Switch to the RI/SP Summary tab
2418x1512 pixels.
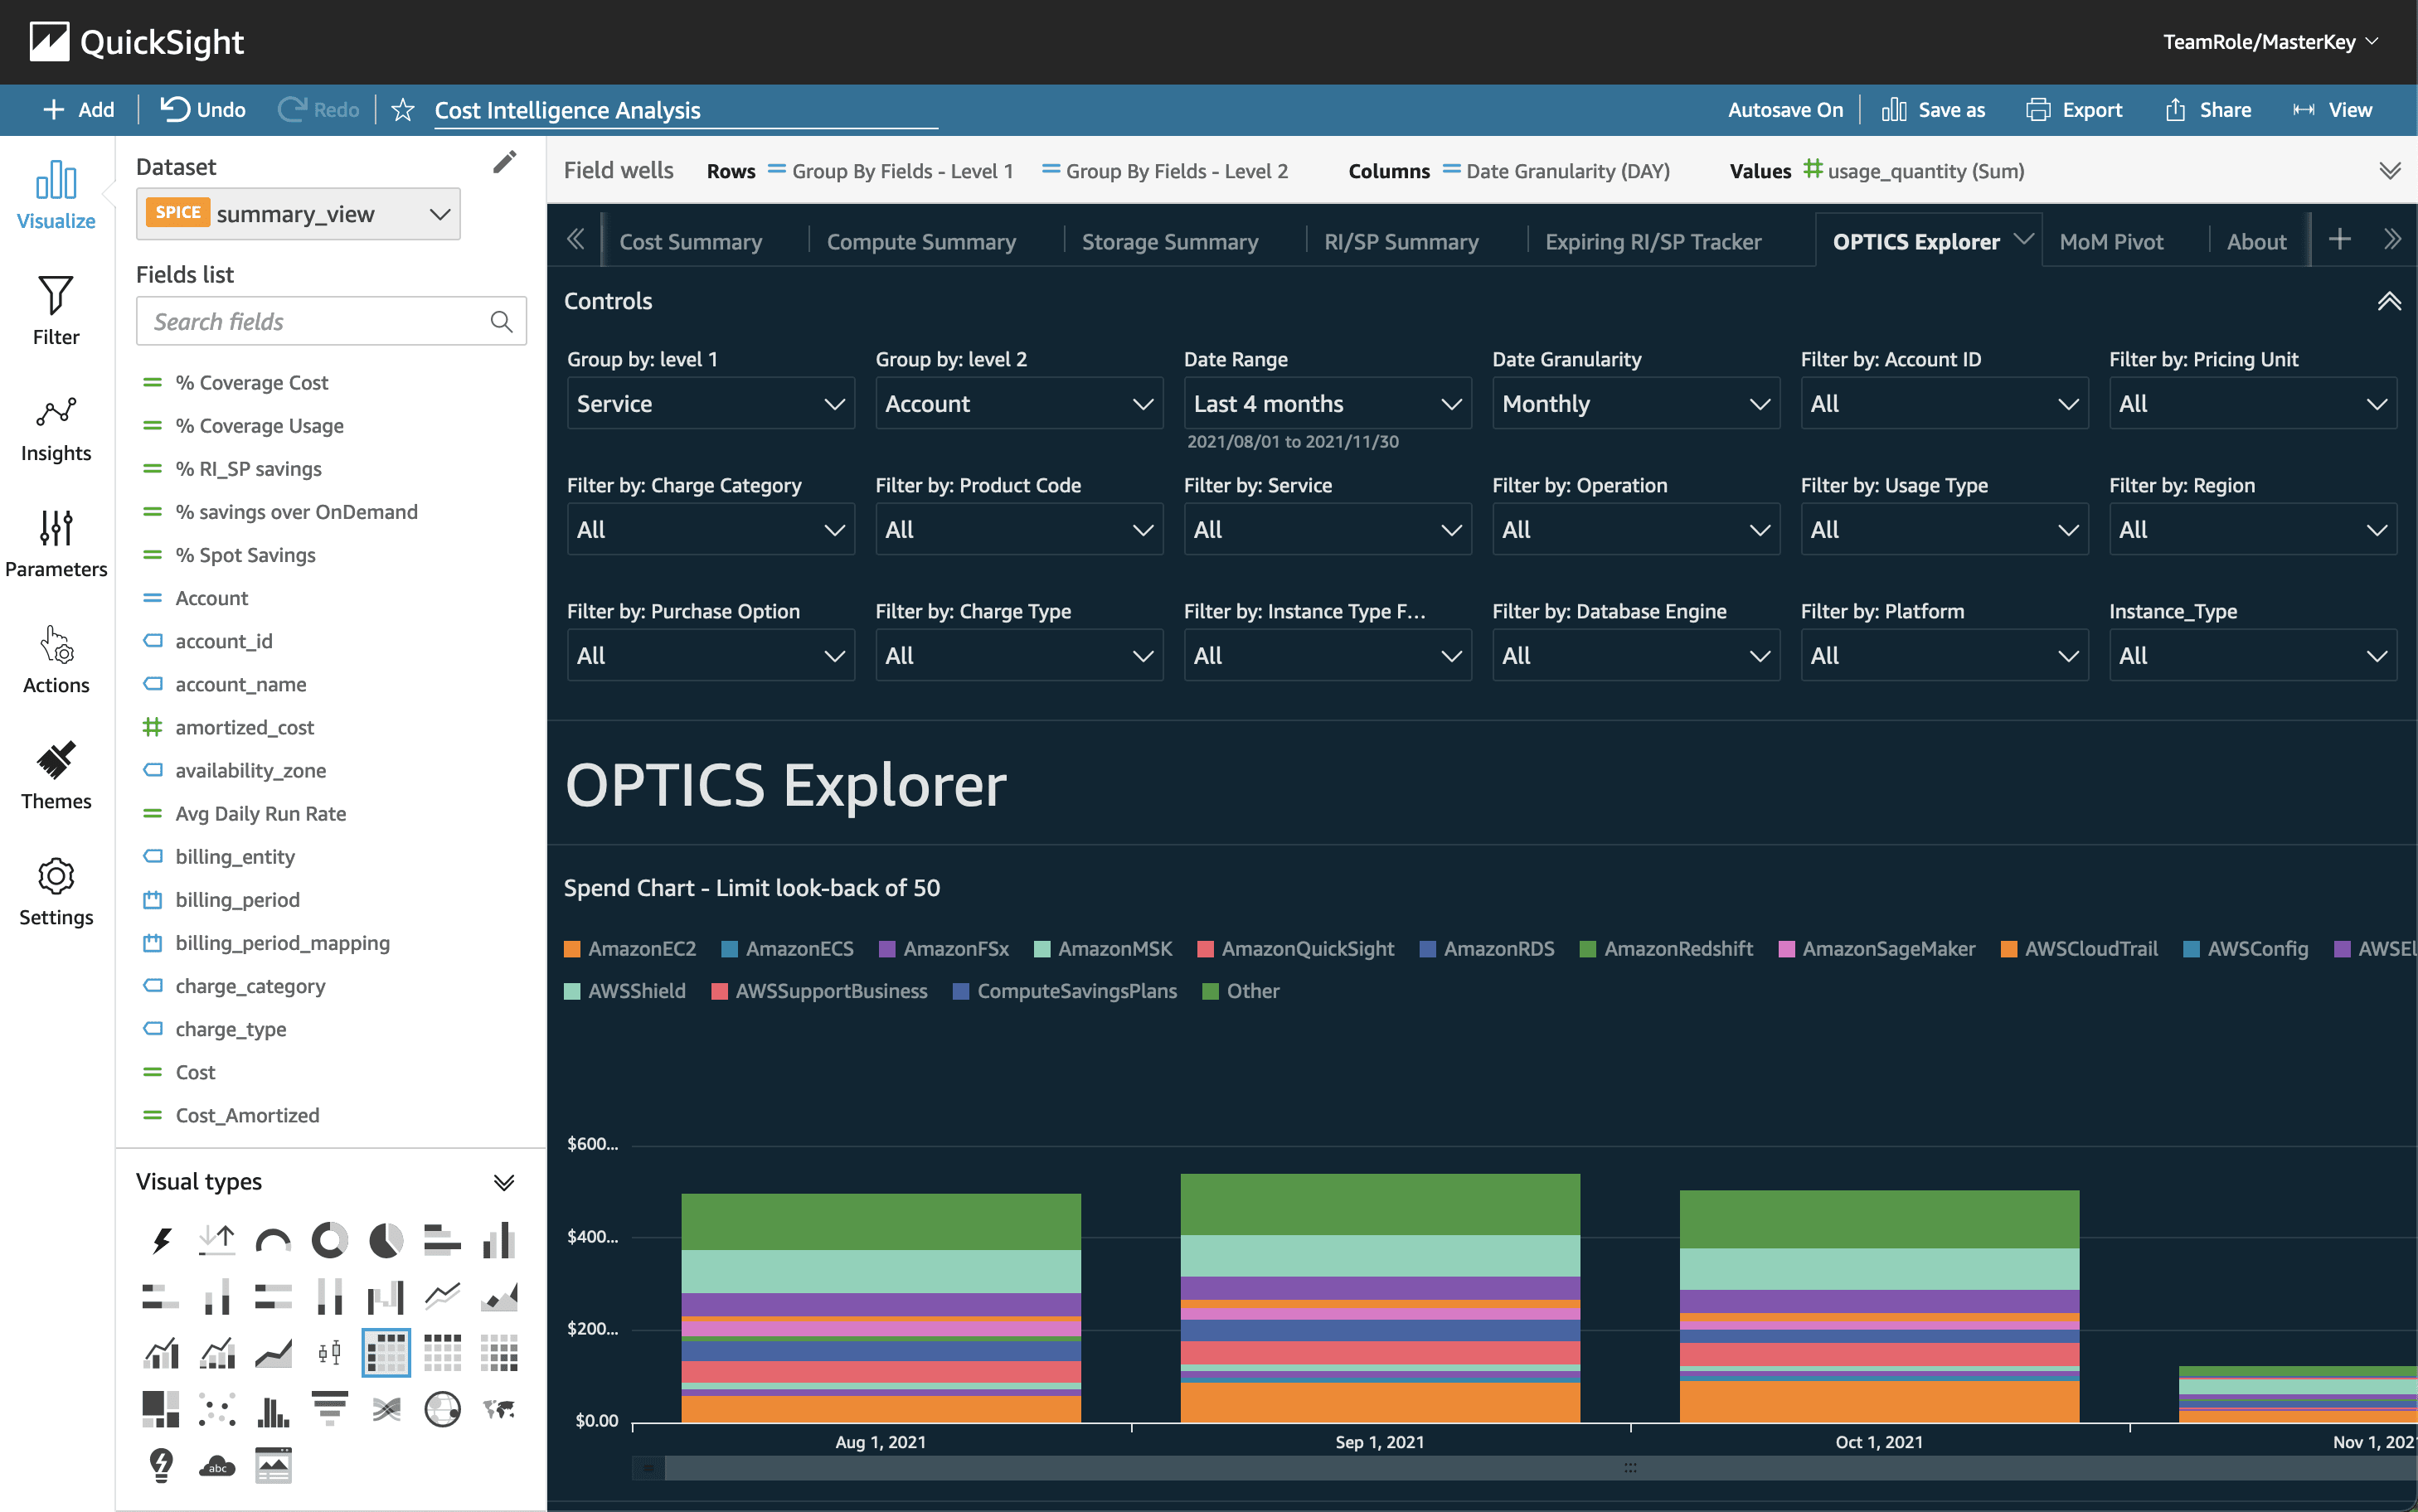[1401, 241]
